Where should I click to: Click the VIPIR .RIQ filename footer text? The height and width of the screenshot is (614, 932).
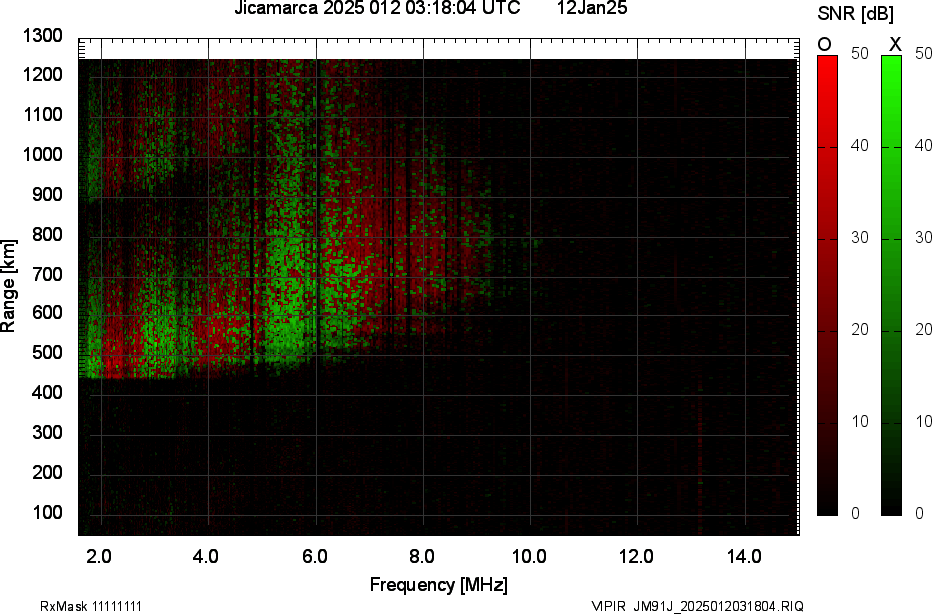pos(697,606)
